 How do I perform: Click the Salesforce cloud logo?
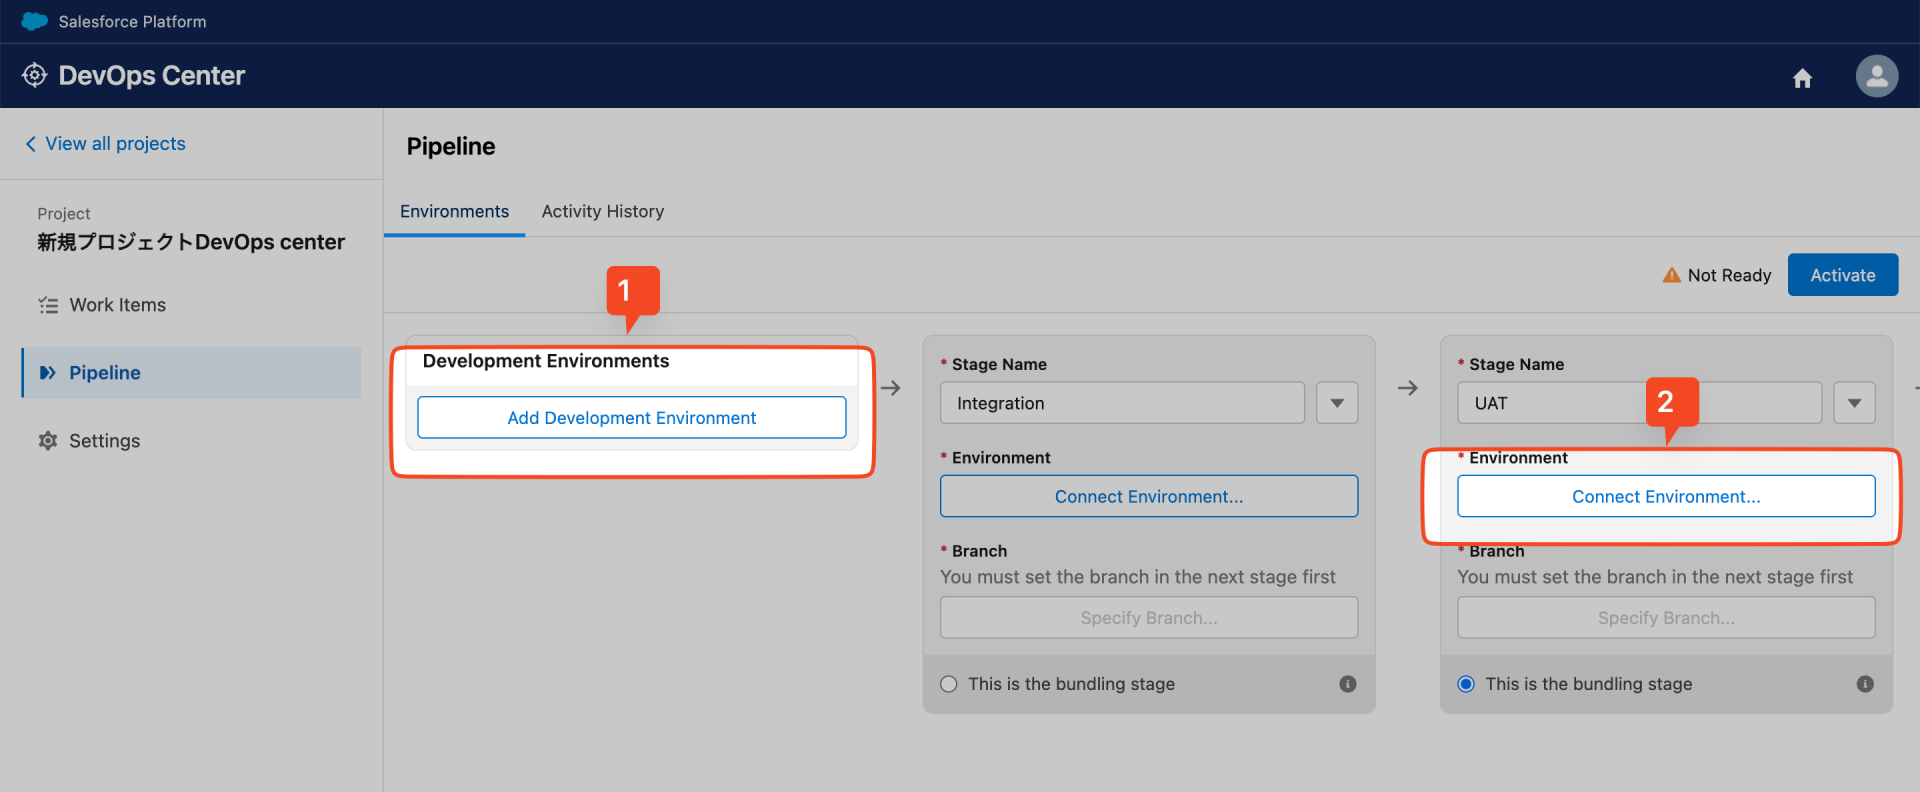[x=34, y=21]
